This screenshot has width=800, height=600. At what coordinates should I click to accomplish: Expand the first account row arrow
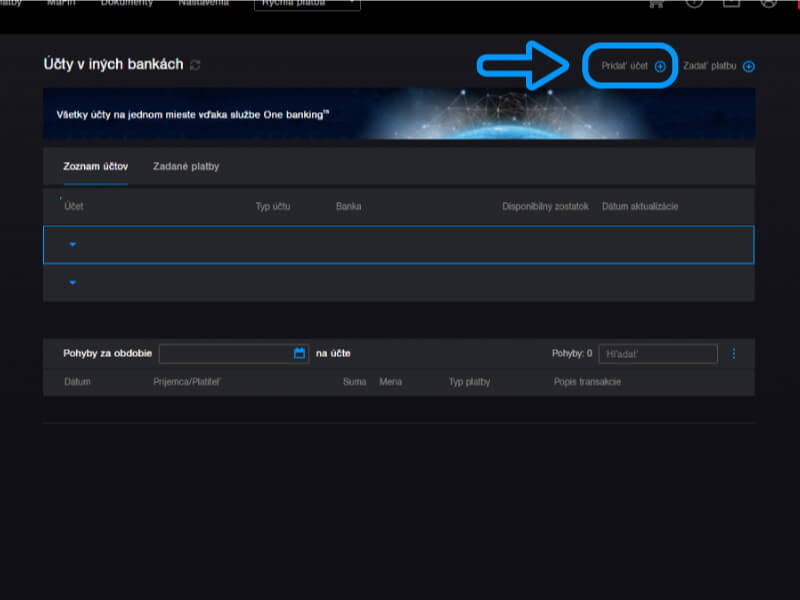73,244
